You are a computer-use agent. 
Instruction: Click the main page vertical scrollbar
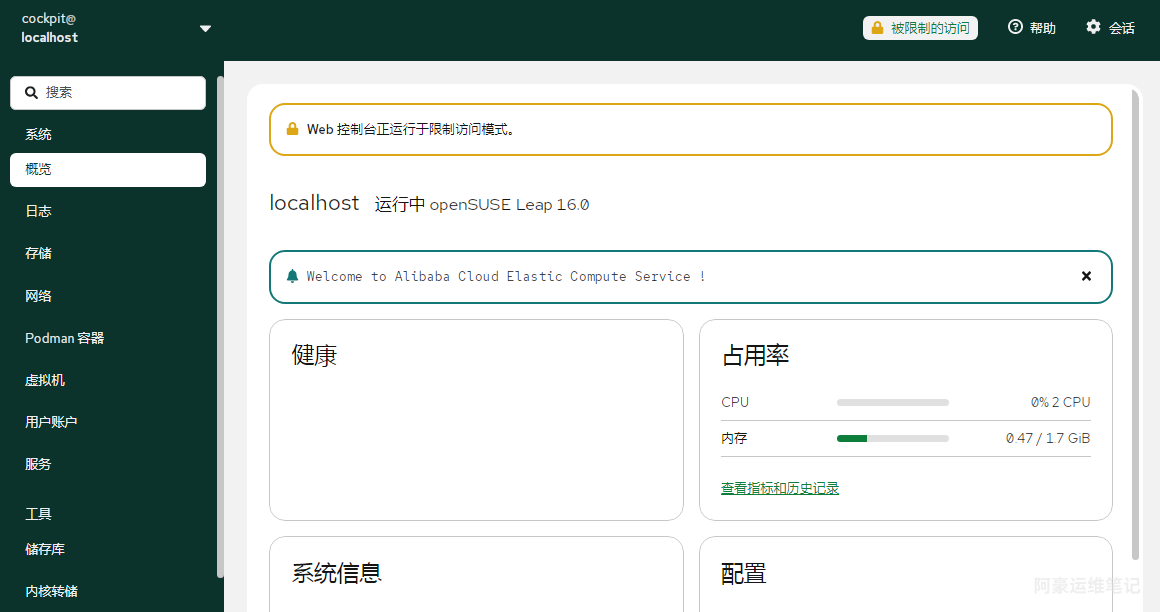[x=1135, y=320]
